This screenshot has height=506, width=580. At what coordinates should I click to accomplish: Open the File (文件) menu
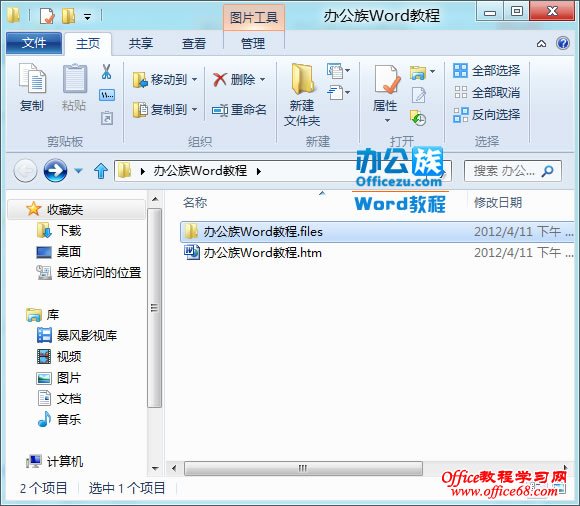click(x=34, y=43)
